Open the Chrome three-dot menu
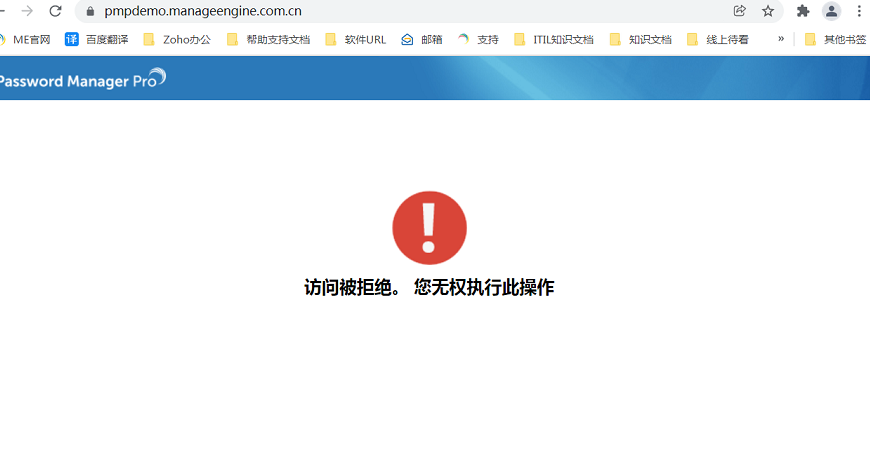 859,11
